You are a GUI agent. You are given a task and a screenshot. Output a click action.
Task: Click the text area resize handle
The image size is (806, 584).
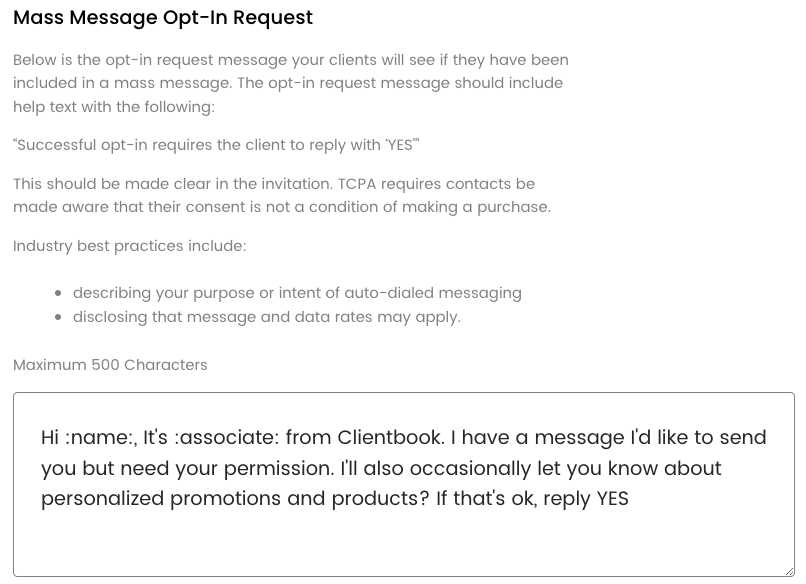pos(787,569)
